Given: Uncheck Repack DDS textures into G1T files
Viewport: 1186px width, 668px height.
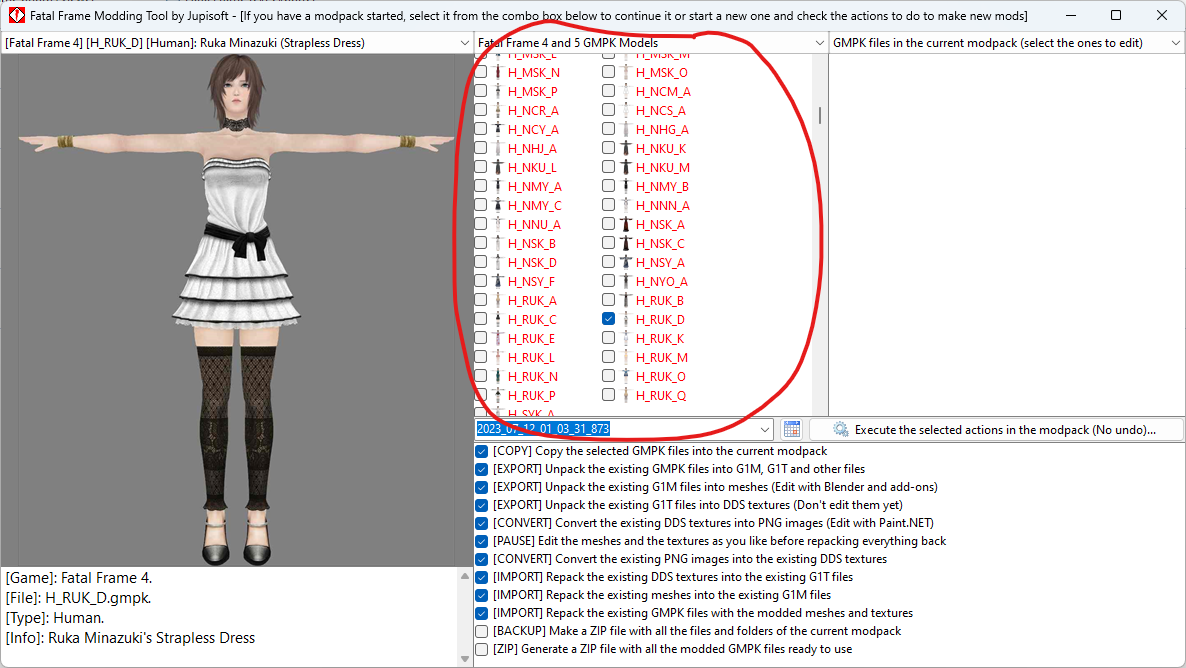Looking at the screenshot, I should (481, 577).
